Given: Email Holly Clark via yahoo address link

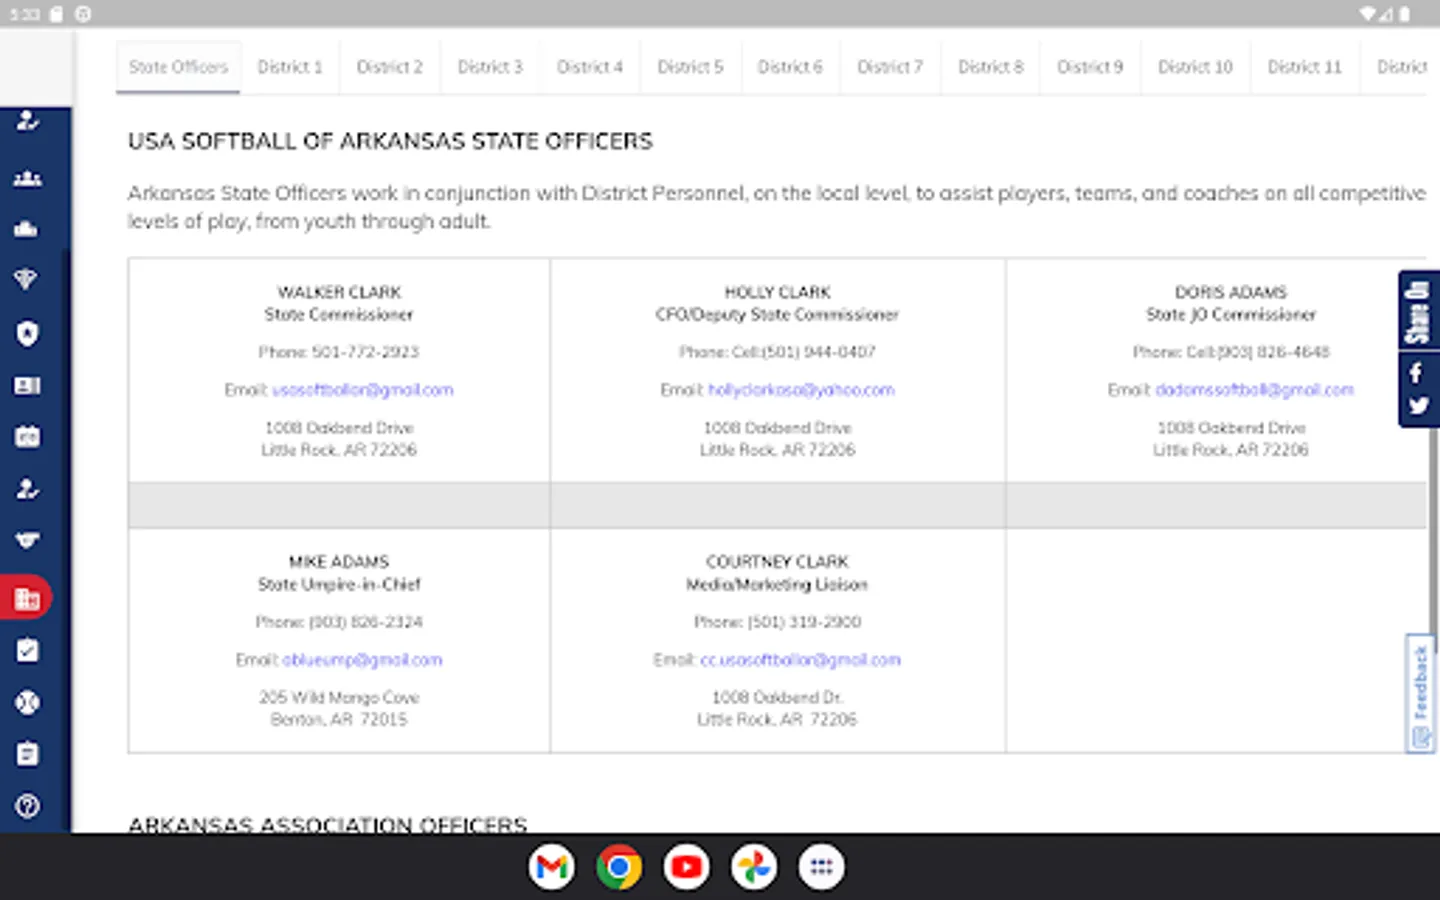Looking at the screenshot, I should tap(801, 390).
